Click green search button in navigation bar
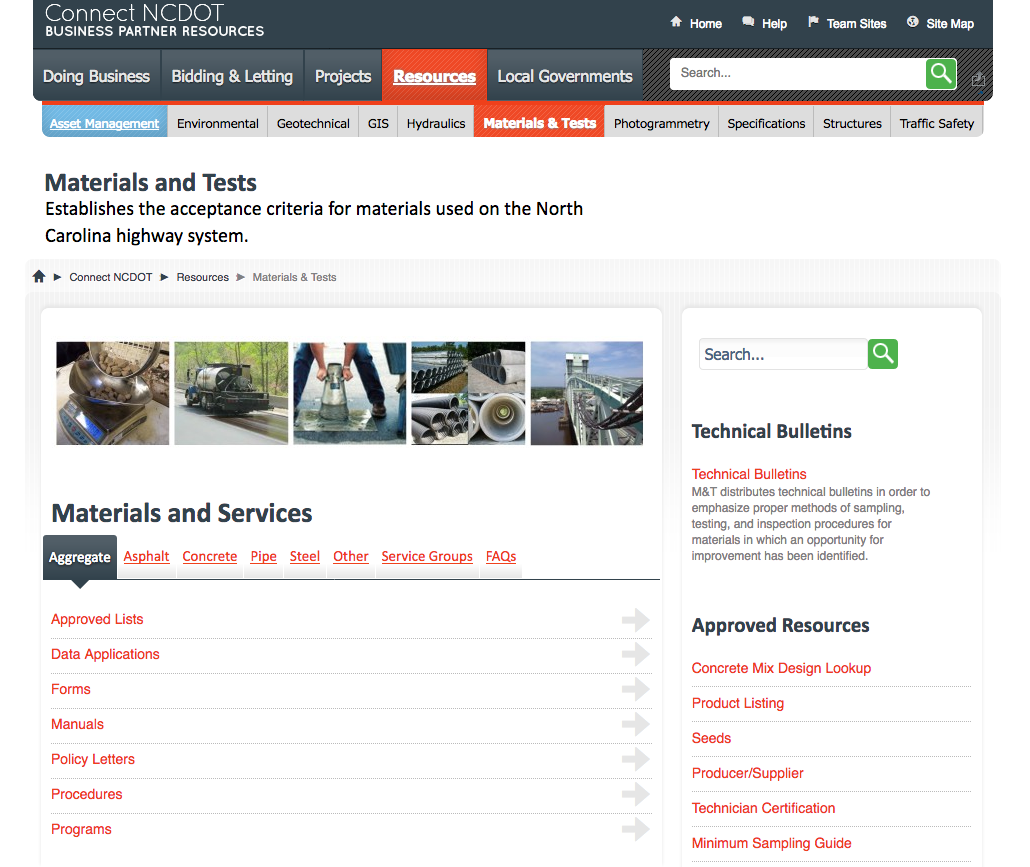This screenshot has height=867, width=1030. coord(941,74)
